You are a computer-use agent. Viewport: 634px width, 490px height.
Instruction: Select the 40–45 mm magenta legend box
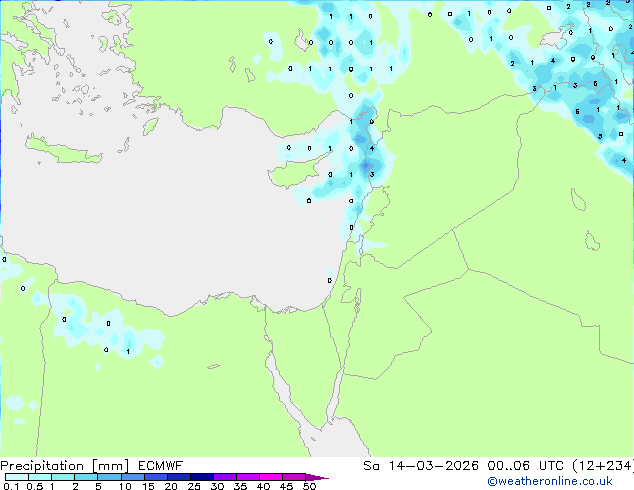271,477
